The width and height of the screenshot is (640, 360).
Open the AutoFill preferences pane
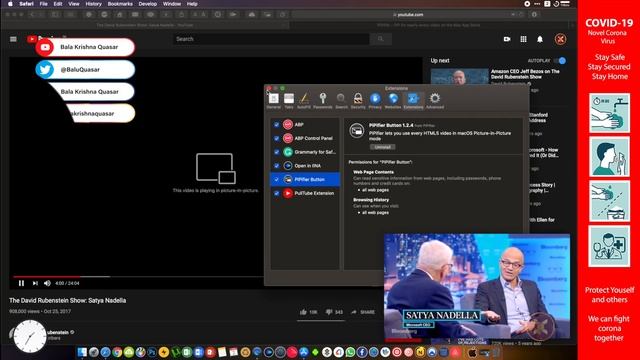pyautogui.click(x=304, y=100)
